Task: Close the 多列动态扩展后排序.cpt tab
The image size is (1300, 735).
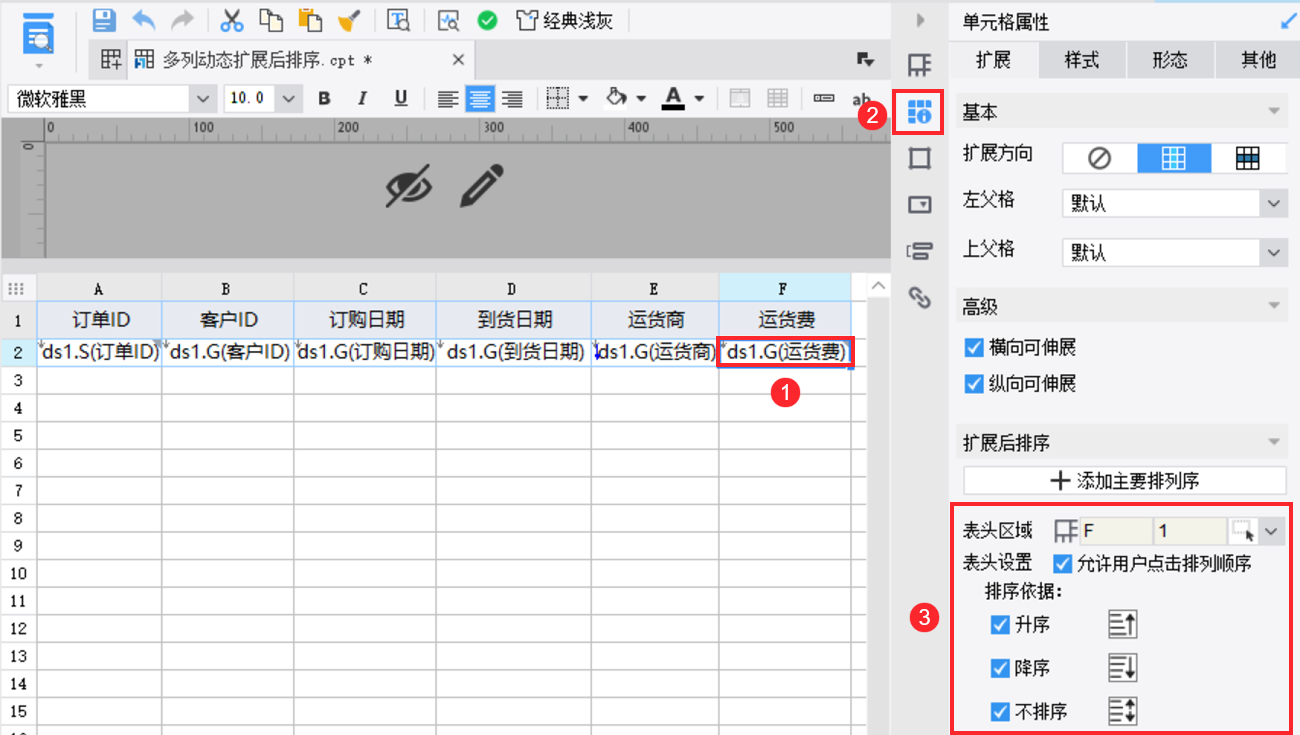Action: point(458,60)
